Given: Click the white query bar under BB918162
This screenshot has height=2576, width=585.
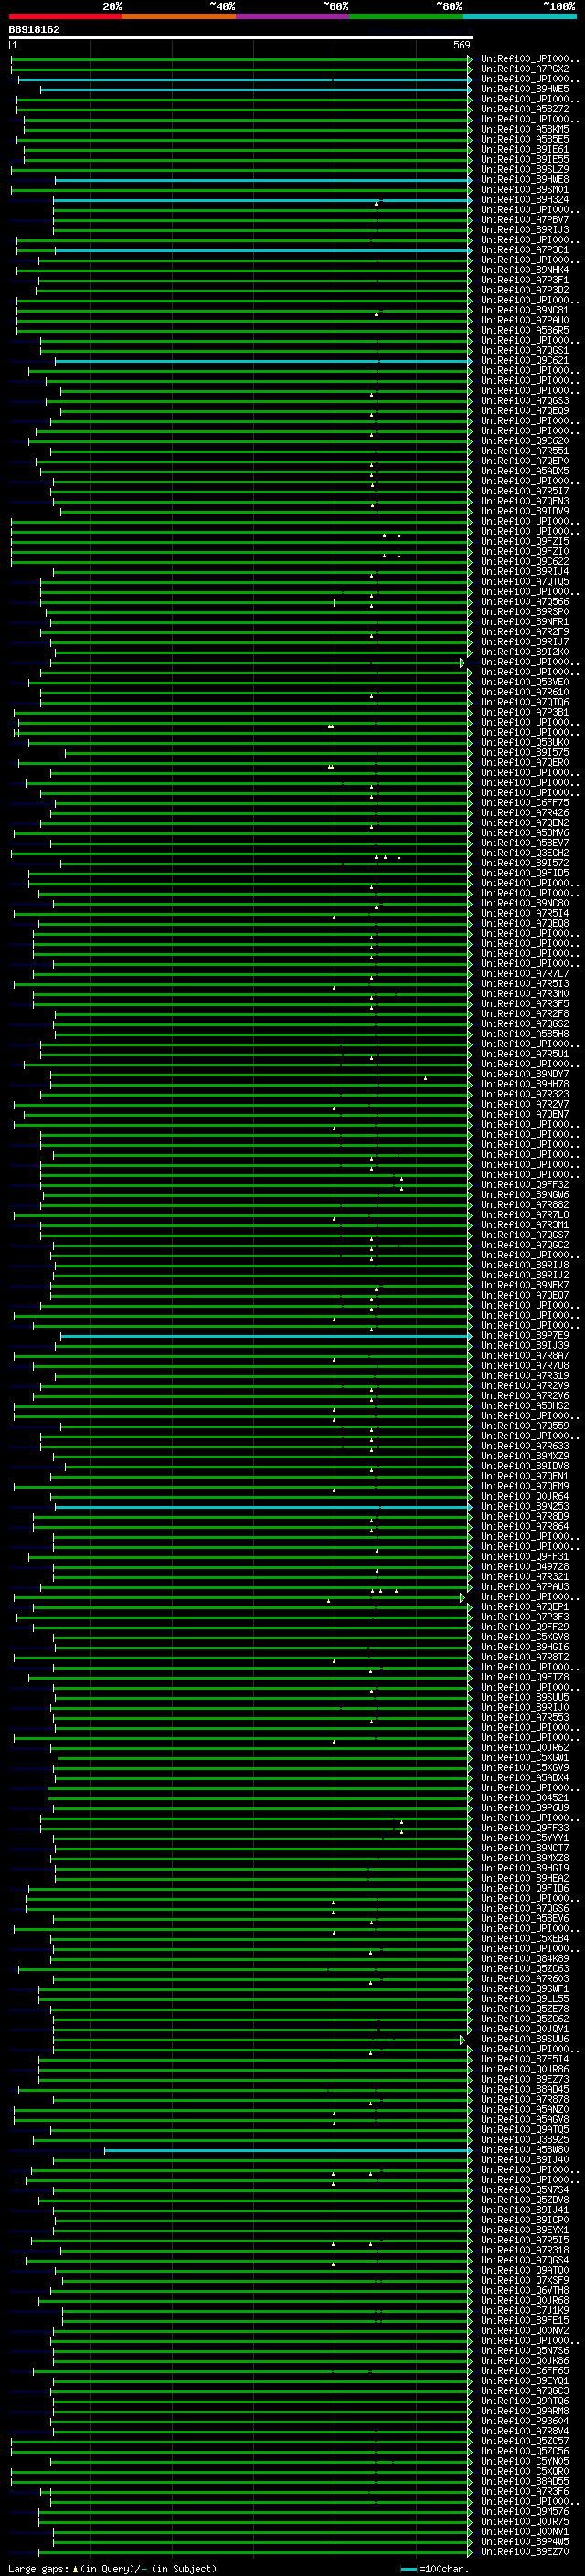Looking at the screenshot, I should (240, 37).
